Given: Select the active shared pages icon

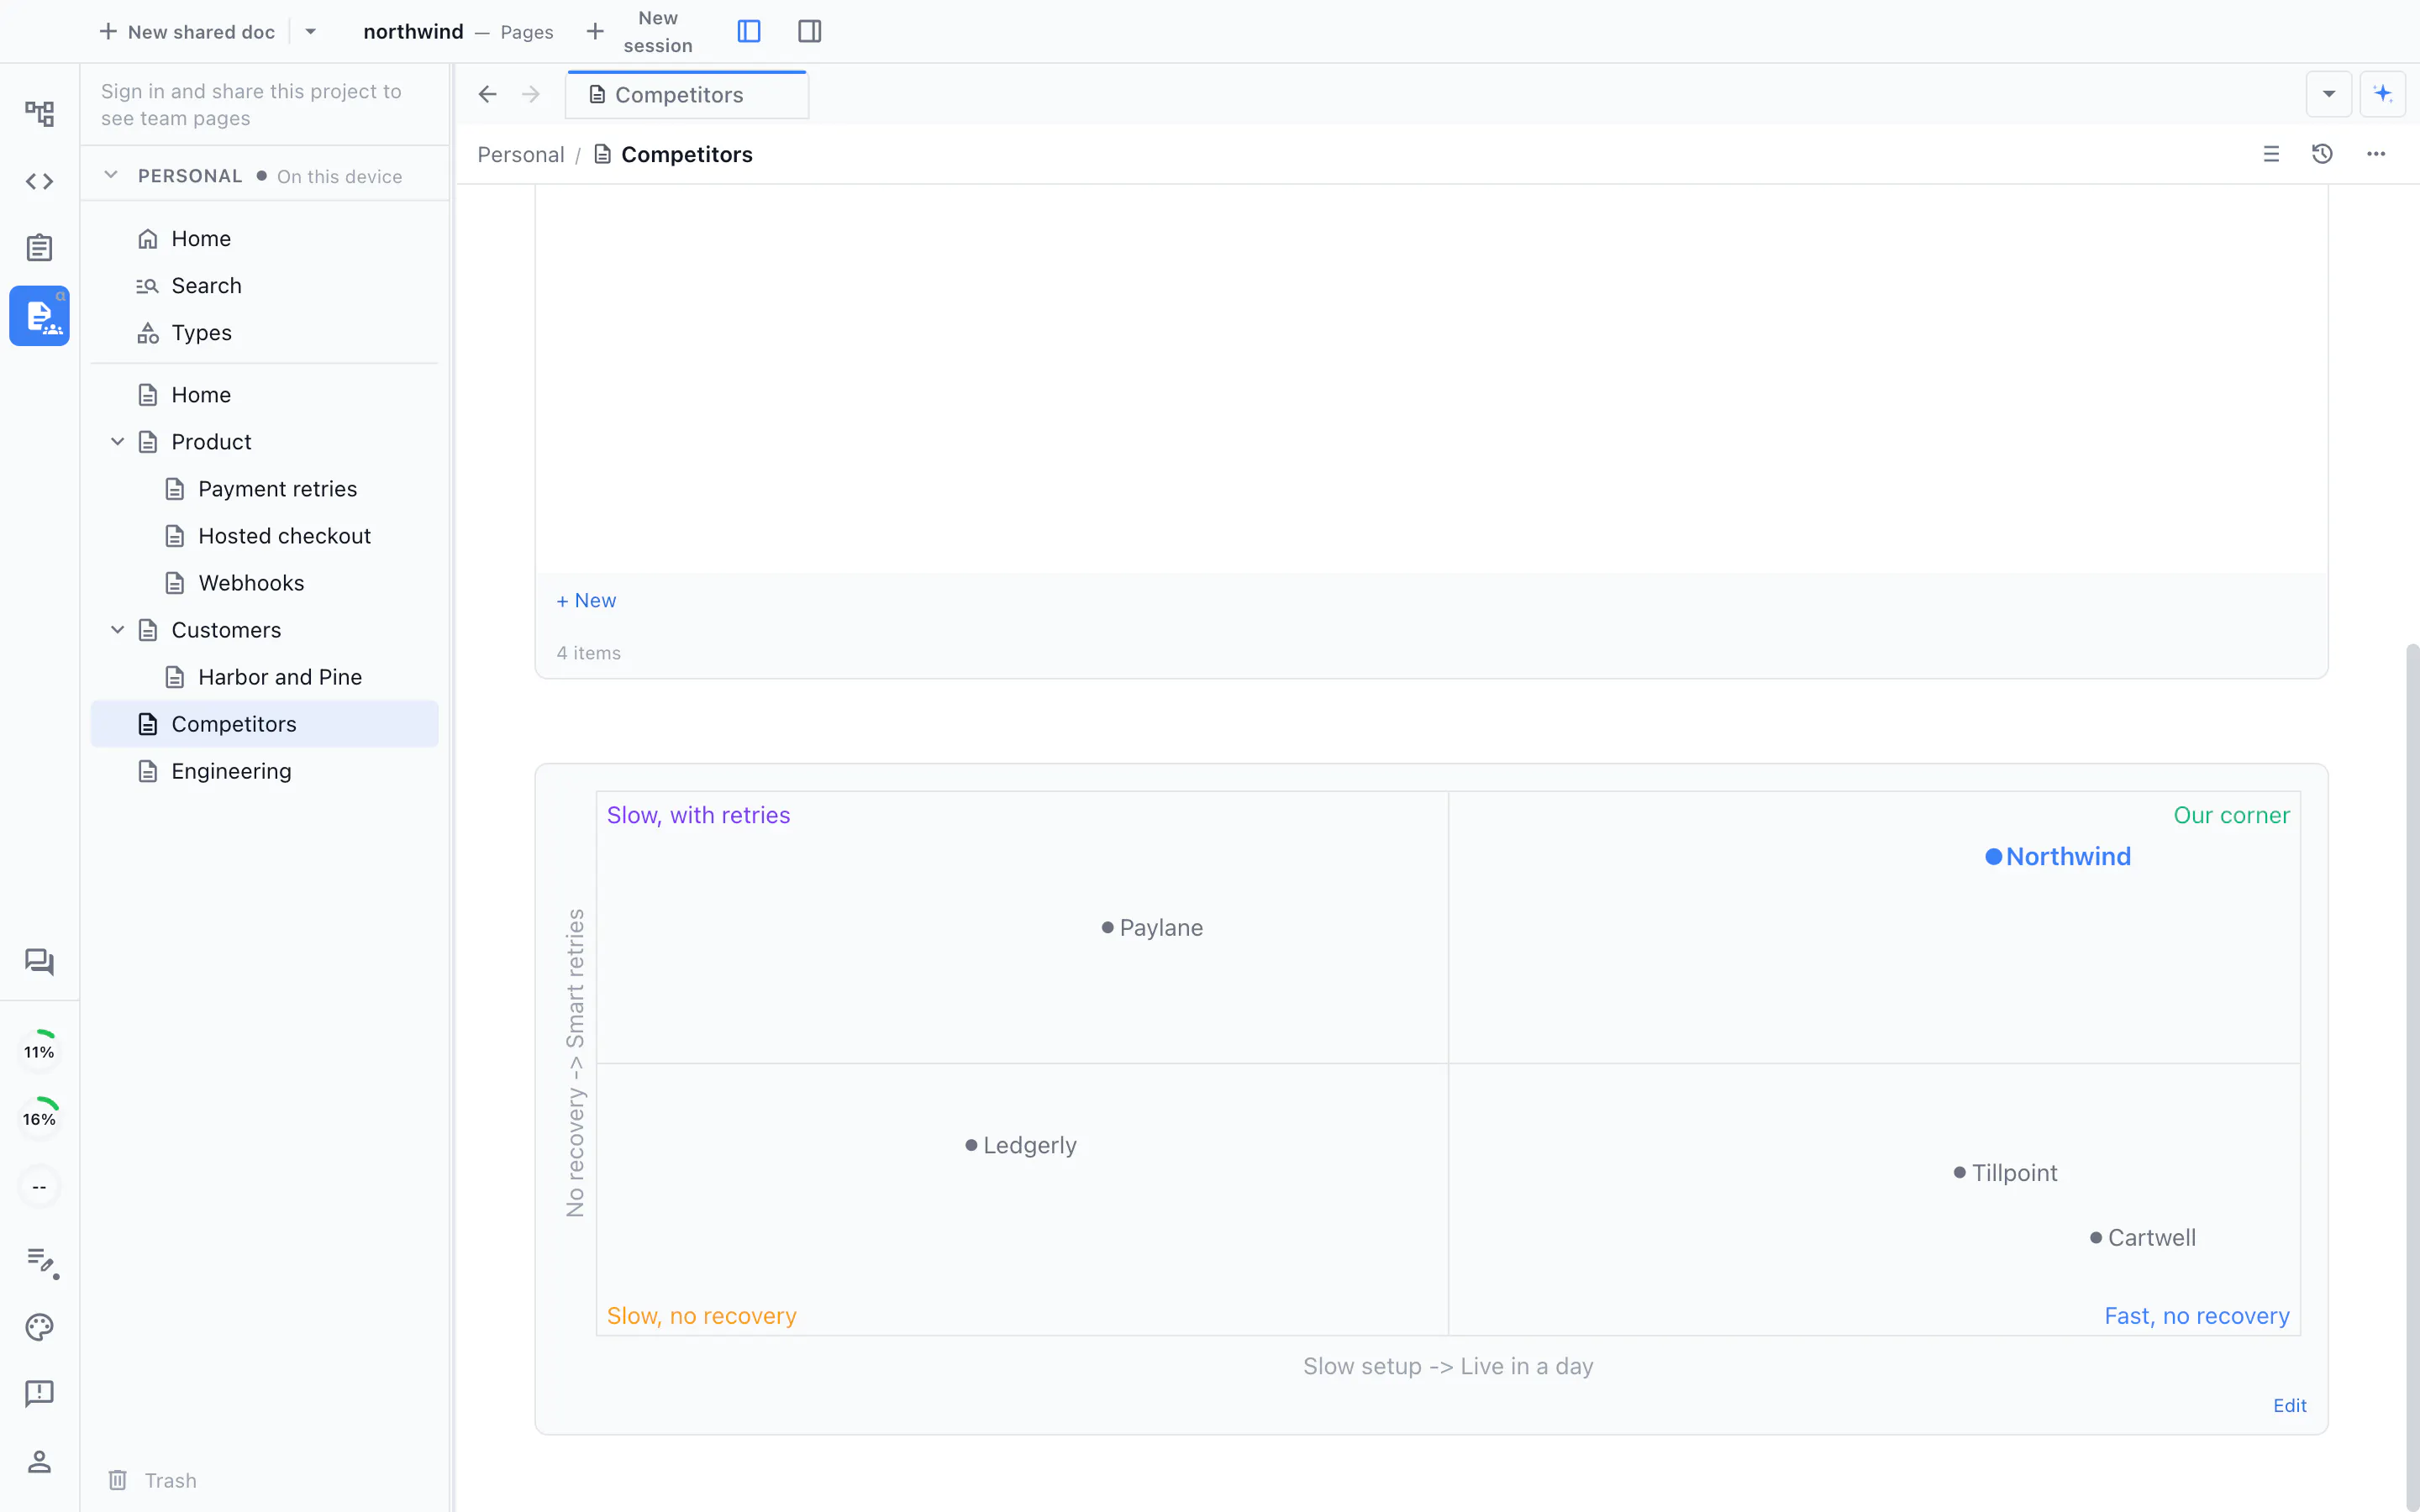Looking at the screenshot, I should click(39, 316).
